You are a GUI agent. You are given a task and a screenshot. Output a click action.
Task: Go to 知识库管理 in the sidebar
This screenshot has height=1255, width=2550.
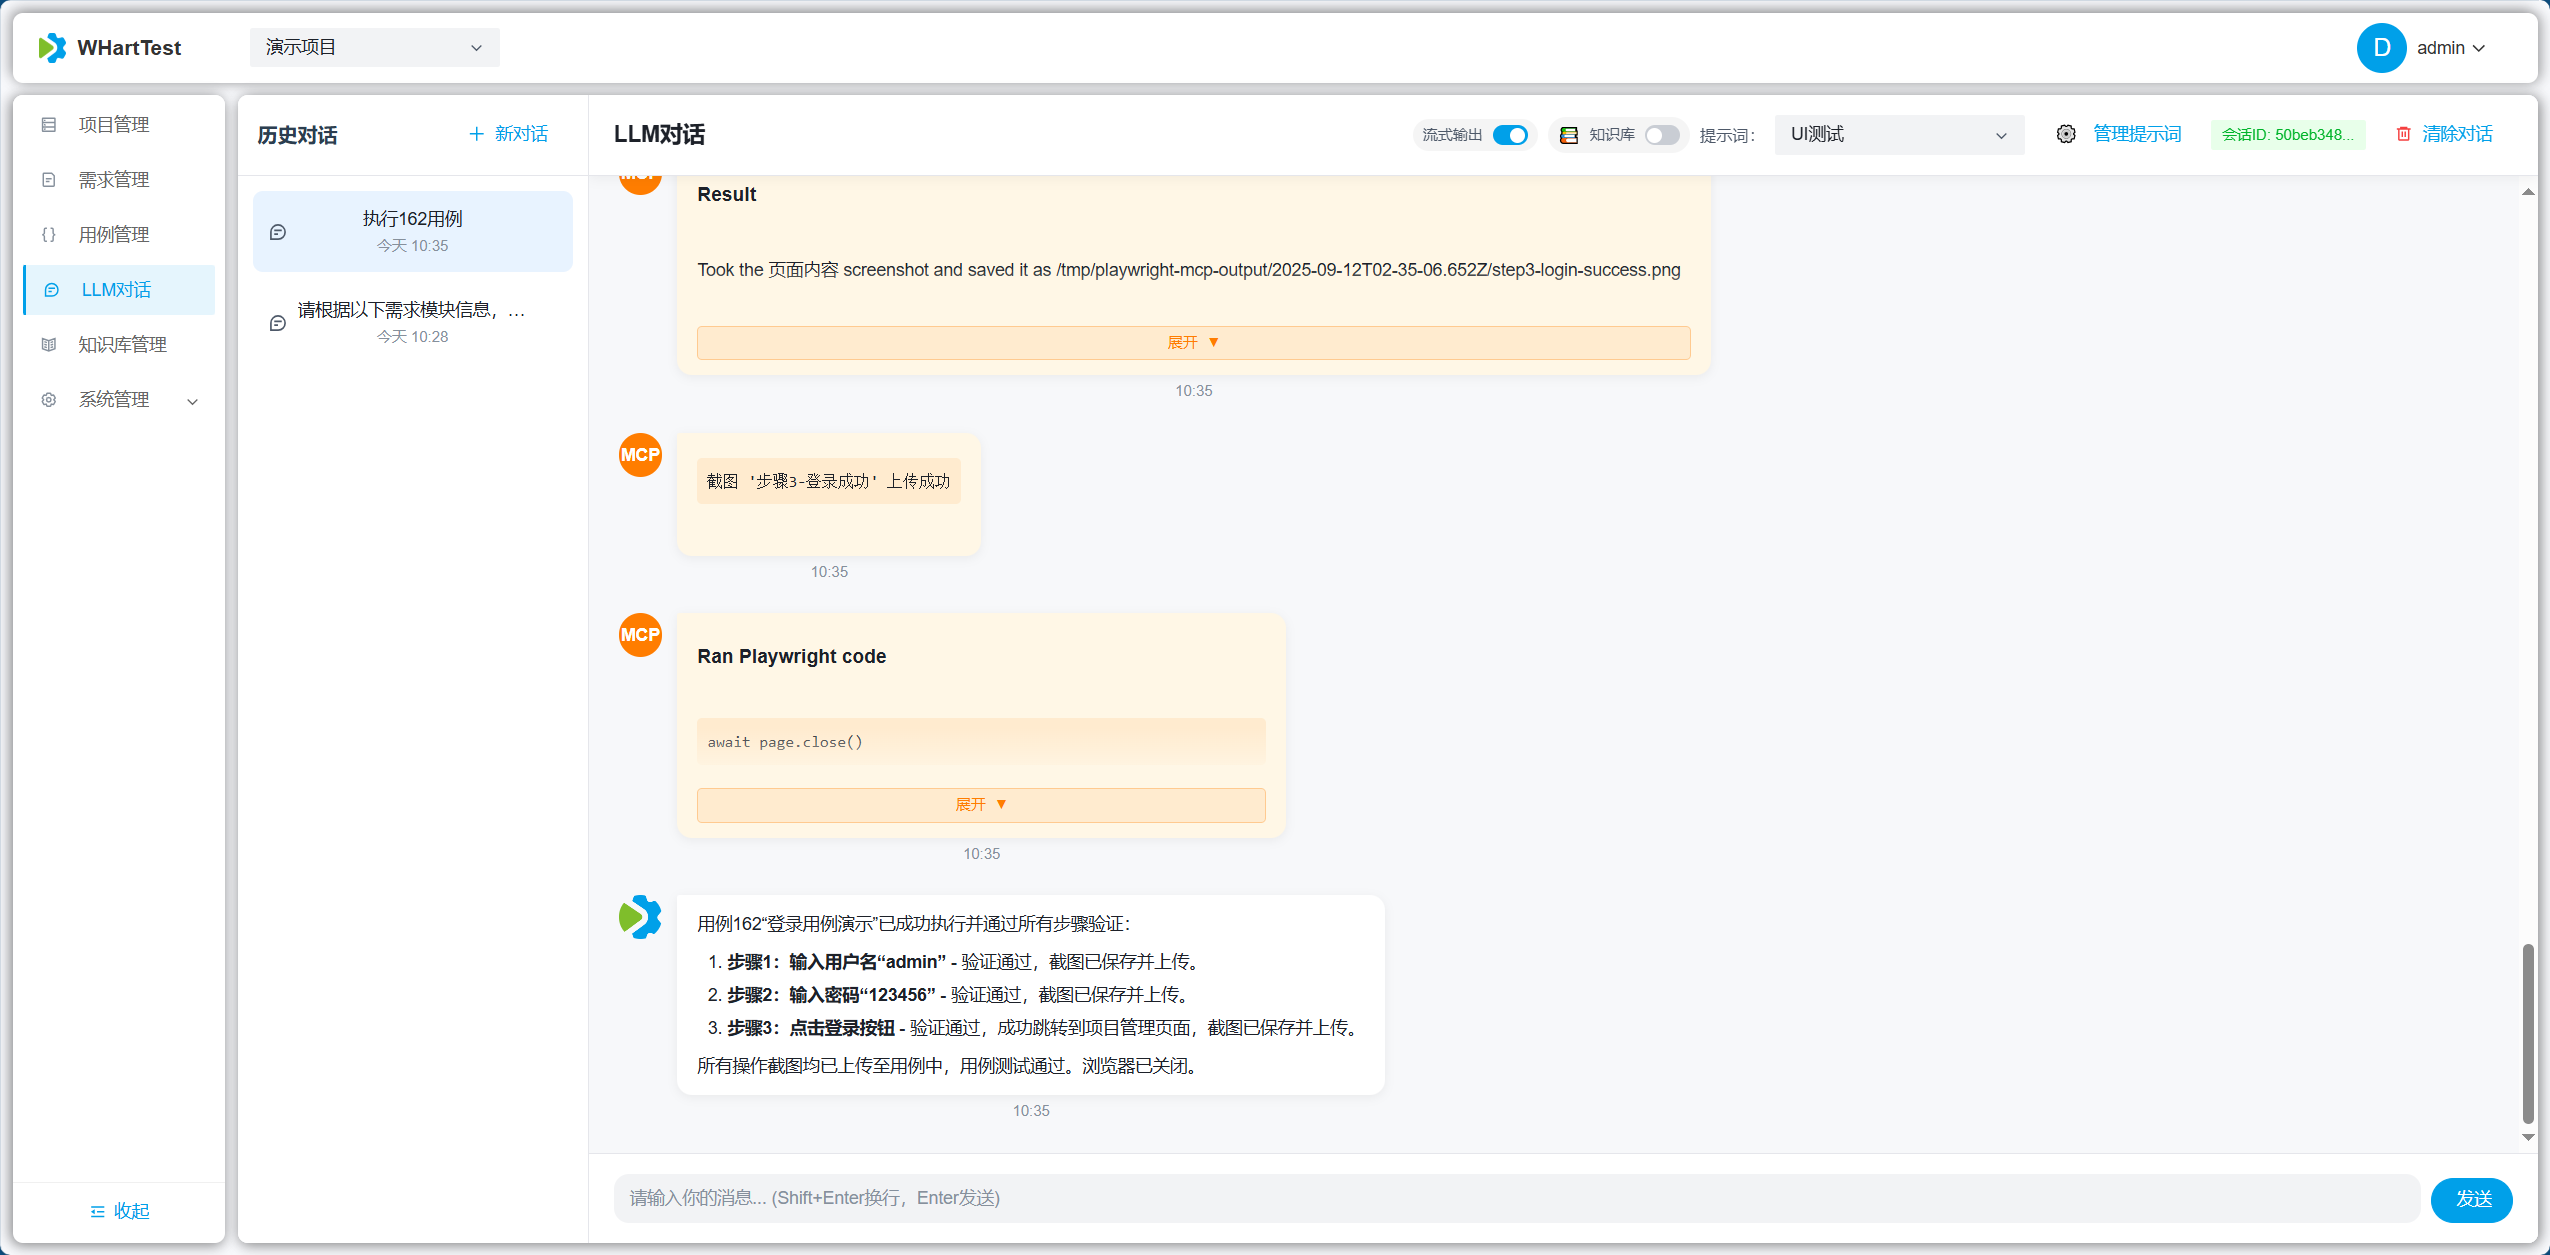pos(122,345)
